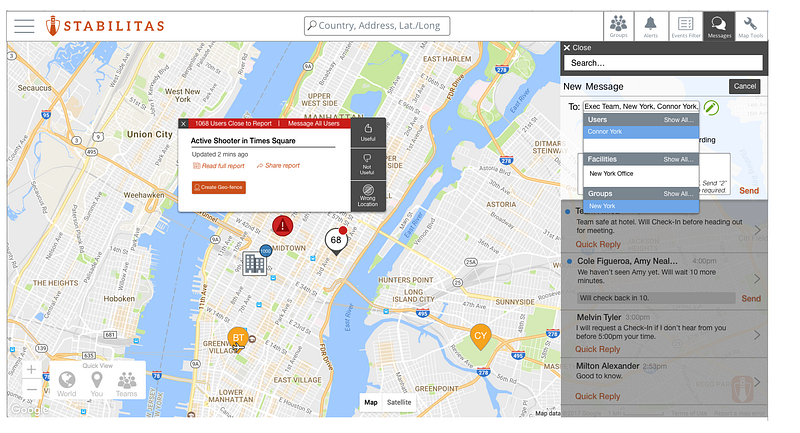Show all Users in dropdown
Screen dimensions: 800x433
(x=678, y=120)
